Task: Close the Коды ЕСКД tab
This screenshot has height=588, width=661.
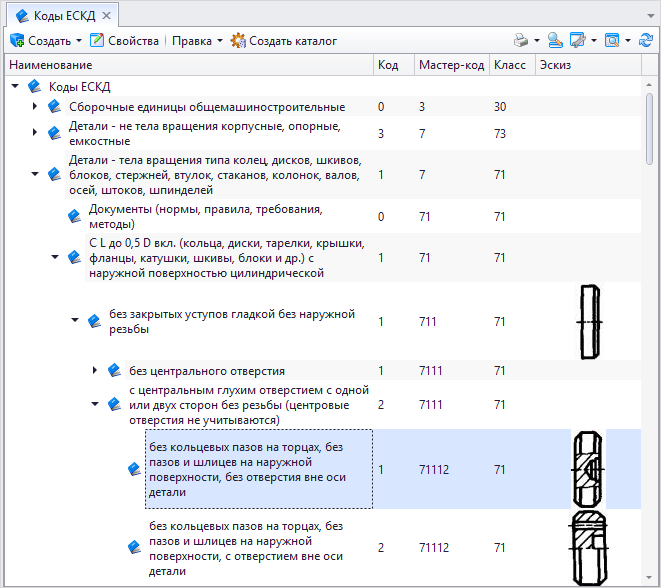Action: coord(106,14)
